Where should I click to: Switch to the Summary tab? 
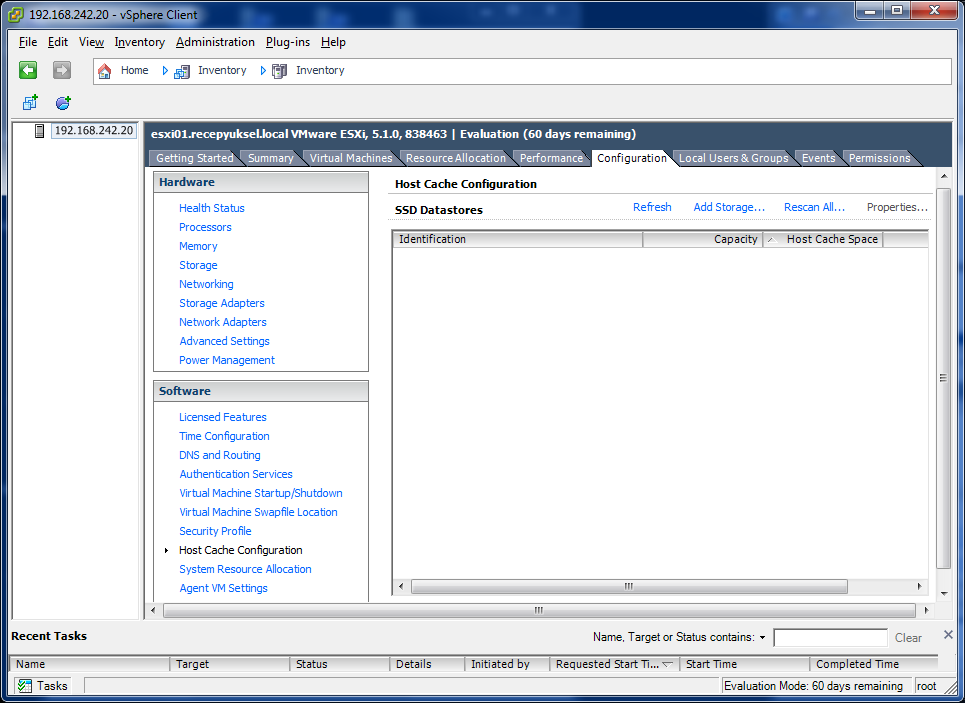(271, 158)
